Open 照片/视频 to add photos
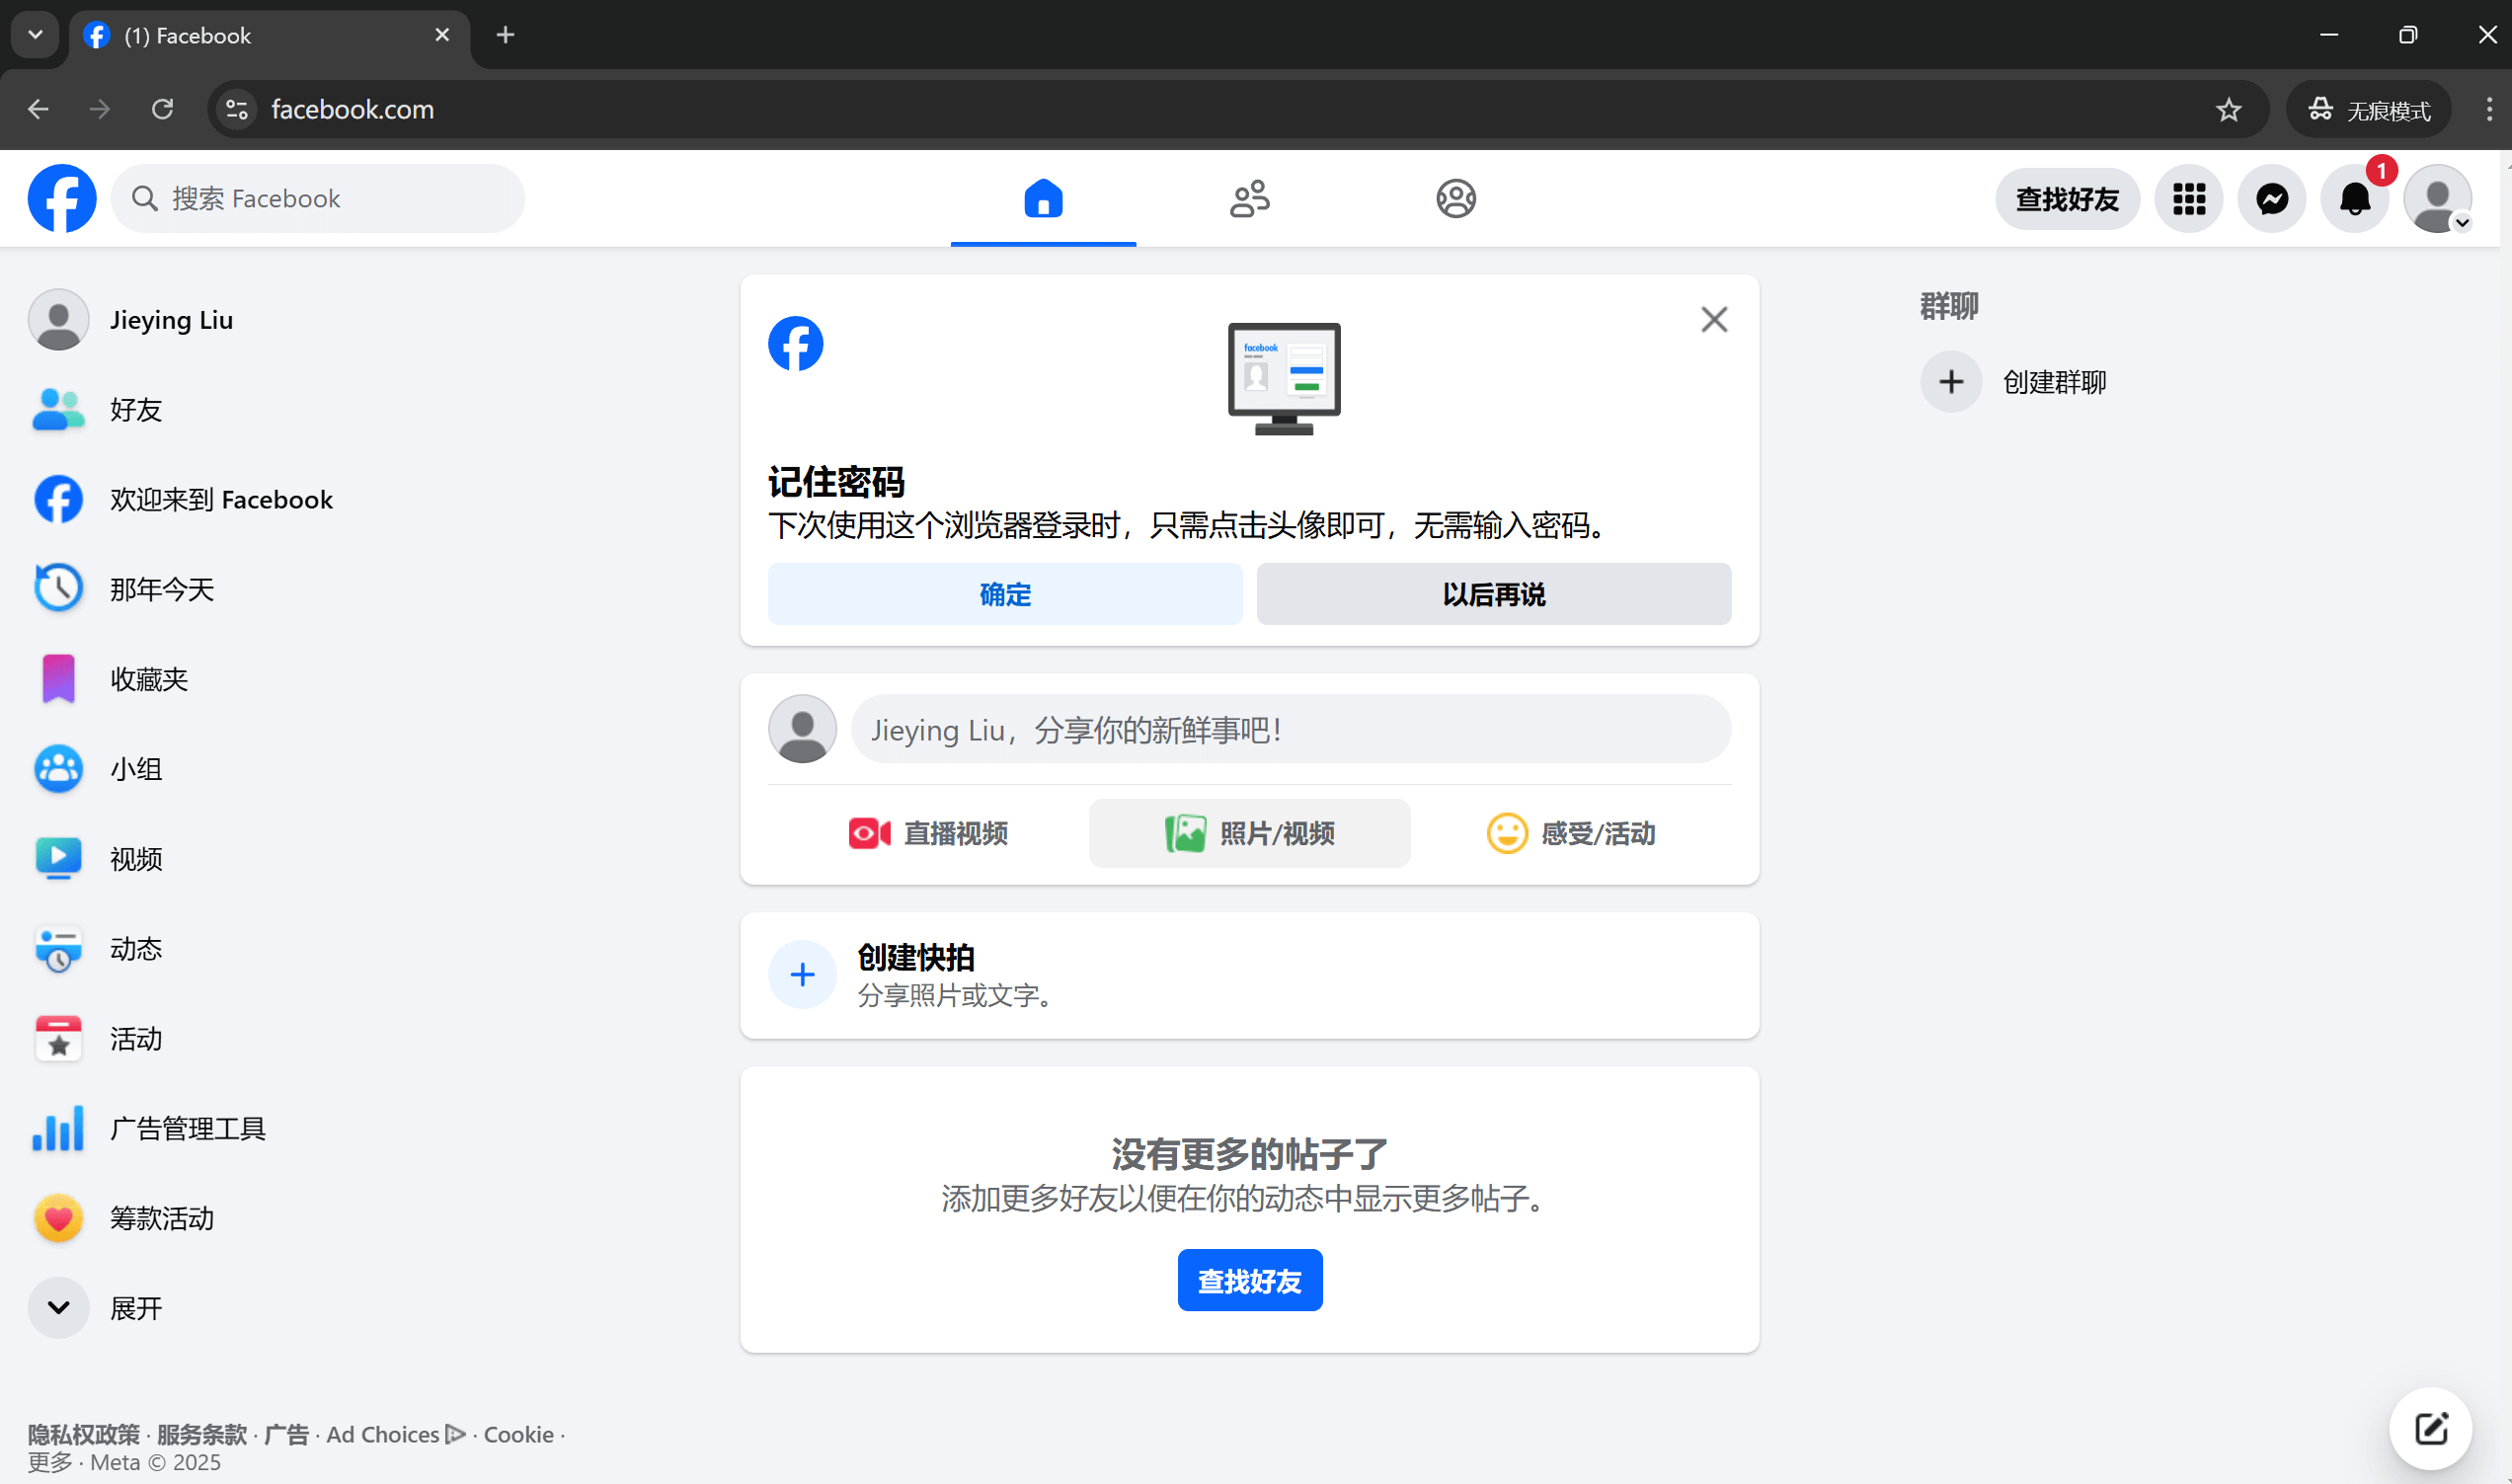The width and height of the screenshot is (2512, 1484). coord(1249,833)
